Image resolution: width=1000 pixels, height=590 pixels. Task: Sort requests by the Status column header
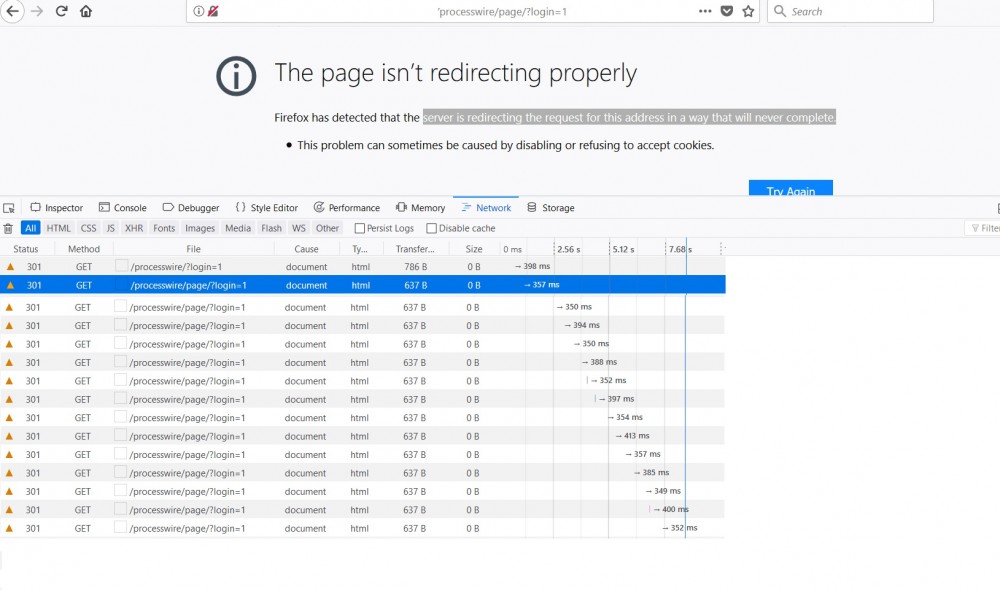26,249
